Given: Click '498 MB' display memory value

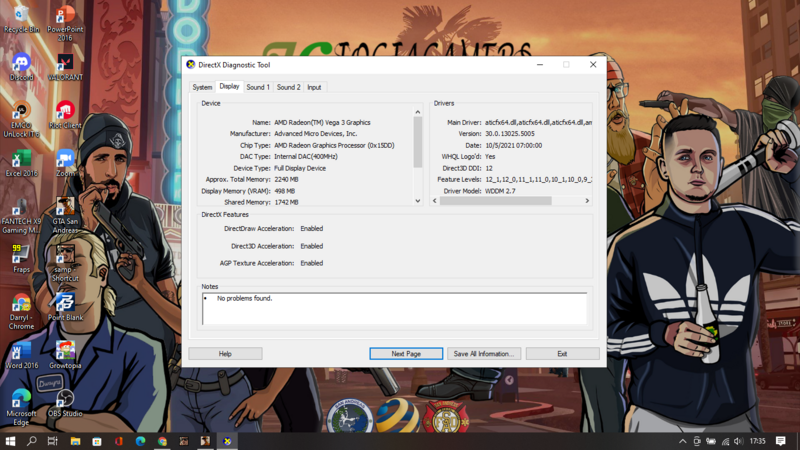Looking at the screenshot, I should 285,191.
